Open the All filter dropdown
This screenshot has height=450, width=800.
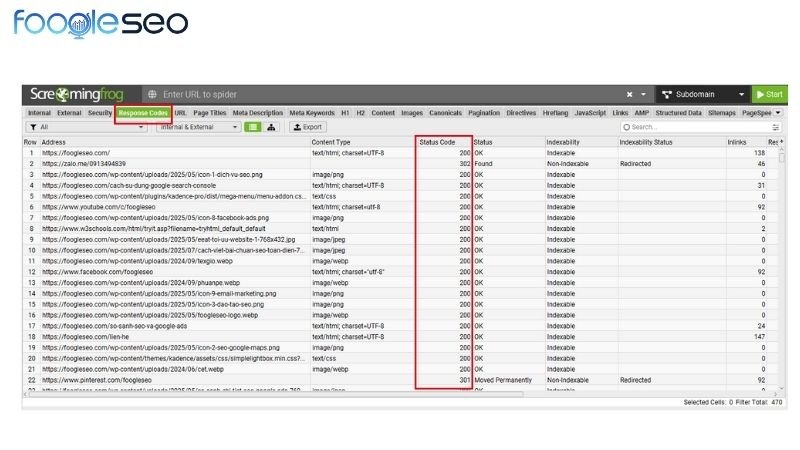tap(86, 127)
